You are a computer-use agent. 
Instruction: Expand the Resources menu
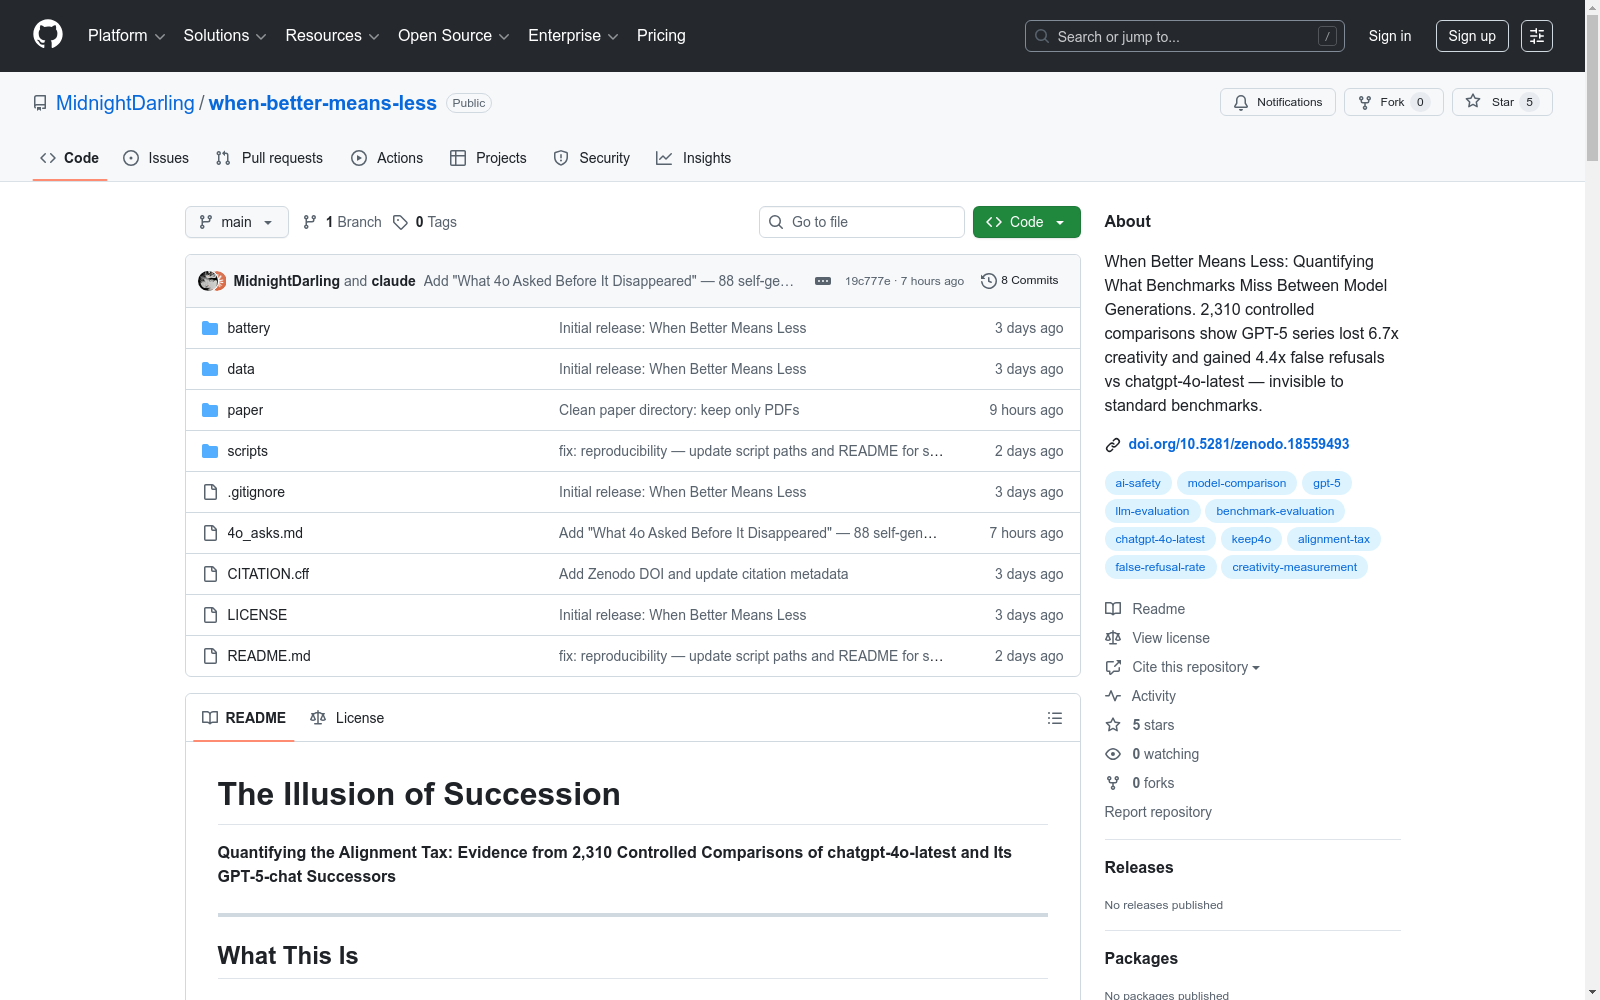pos(333,36)
